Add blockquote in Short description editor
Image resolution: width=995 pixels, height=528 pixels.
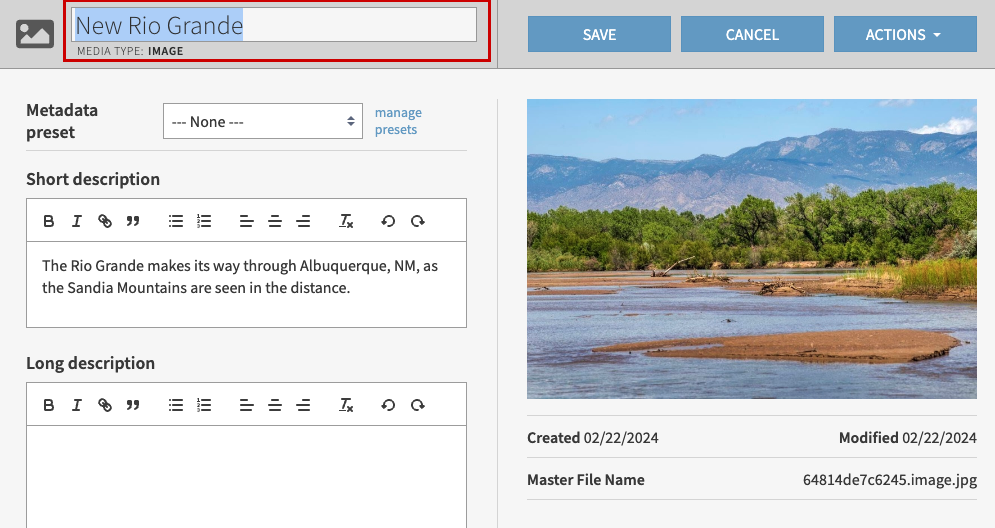[x=132, y=221]
